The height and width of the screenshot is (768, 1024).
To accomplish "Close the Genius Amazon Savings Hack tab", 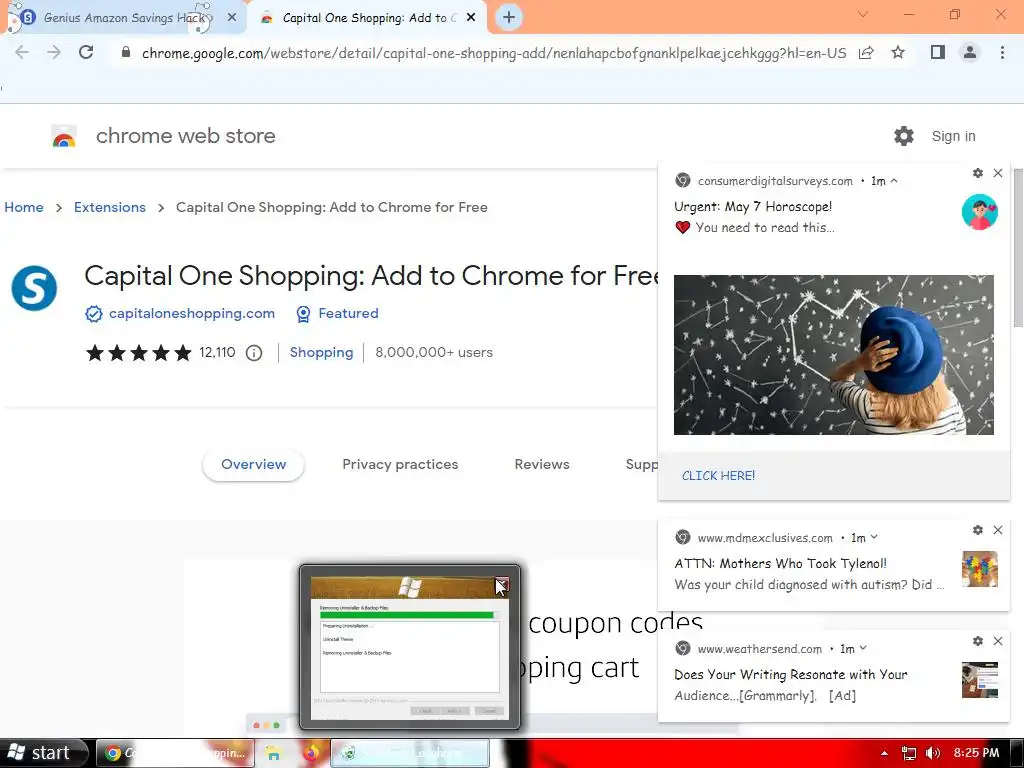I will (231, 18).
